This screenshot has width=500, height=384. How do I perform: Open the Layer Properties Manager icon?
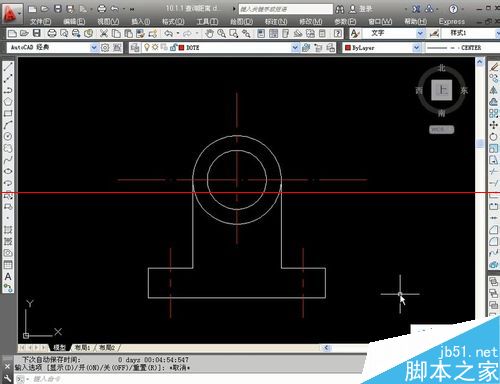[x=135, y=48]
